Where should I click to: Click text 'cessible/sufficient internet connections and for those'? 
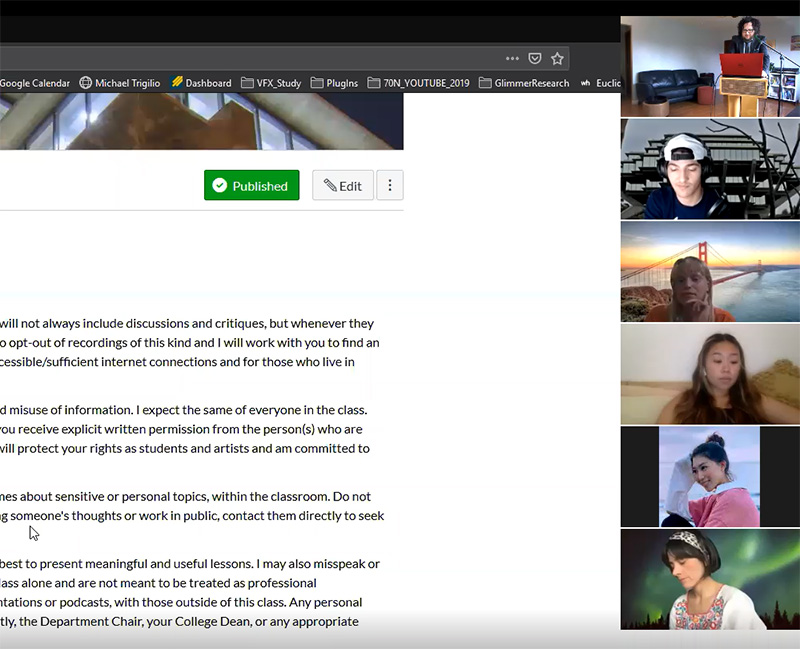tap(145, 362)
